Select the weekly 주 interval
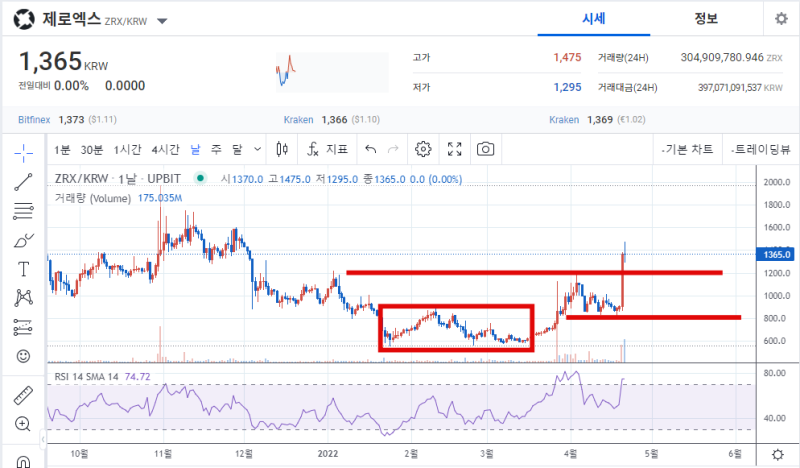The image size is (800, 468). click(x=216, y=150)
